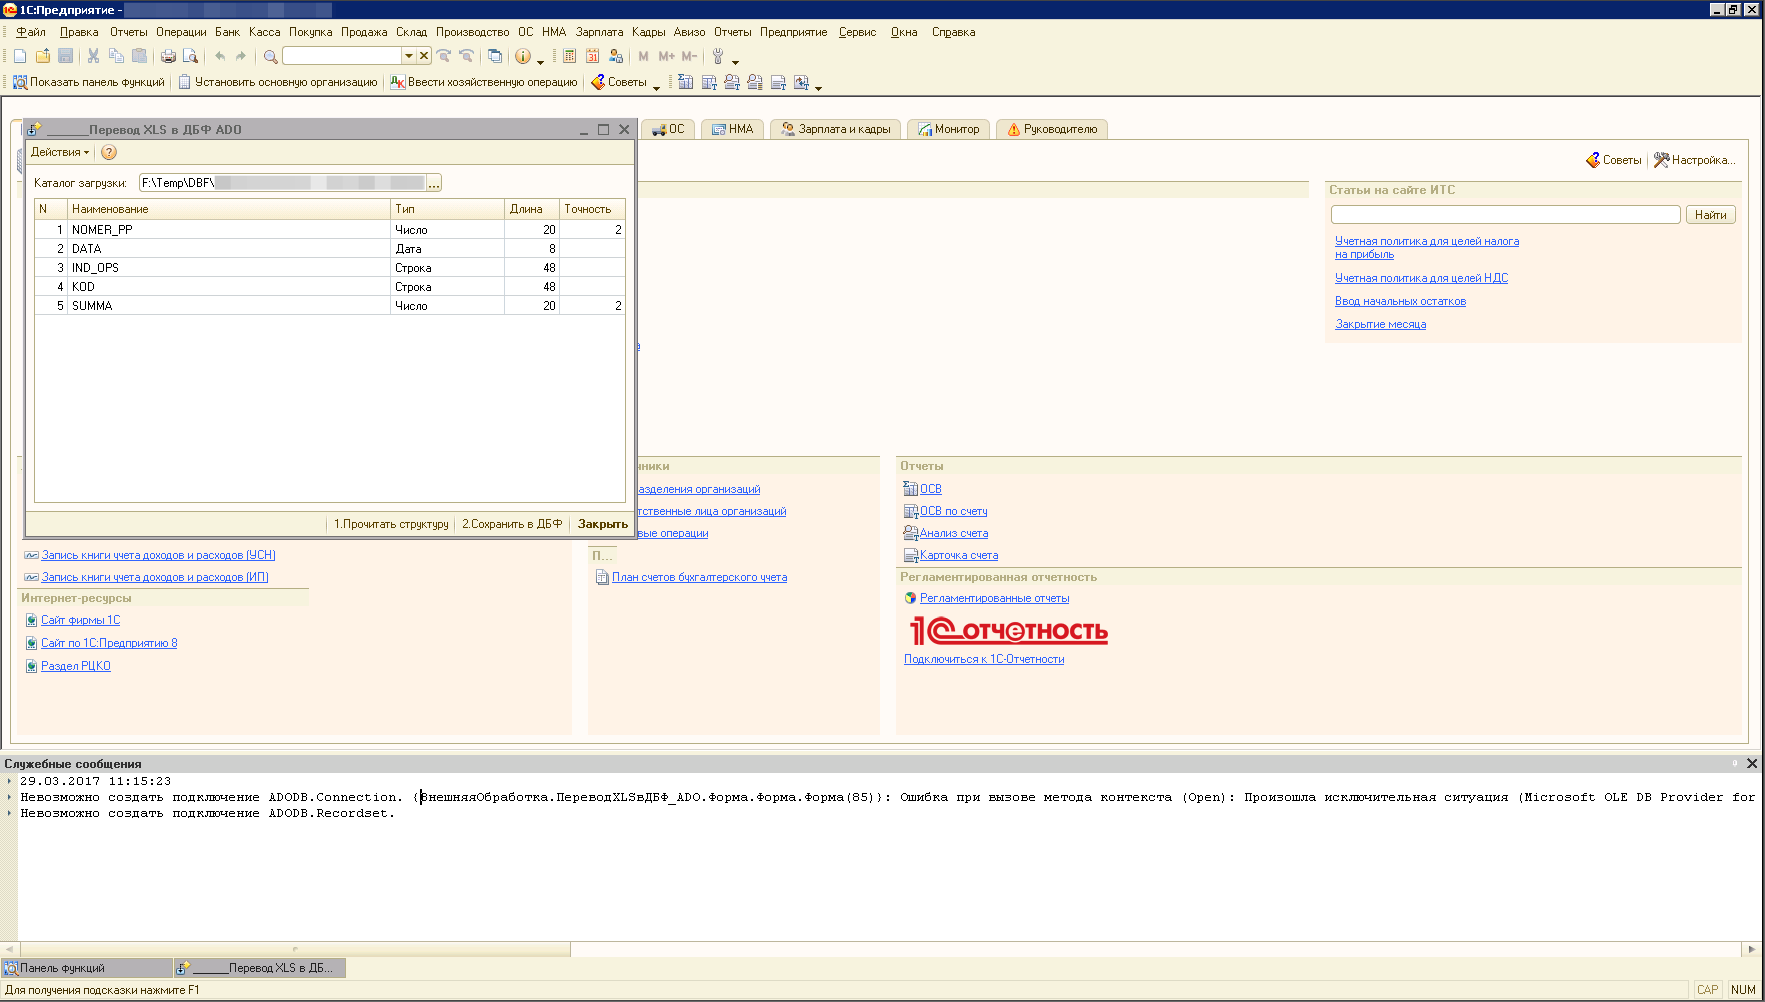This screenshot has width=1765, height=1002.
Task: Select the IND_OPS row
Action: coord(330,267)
